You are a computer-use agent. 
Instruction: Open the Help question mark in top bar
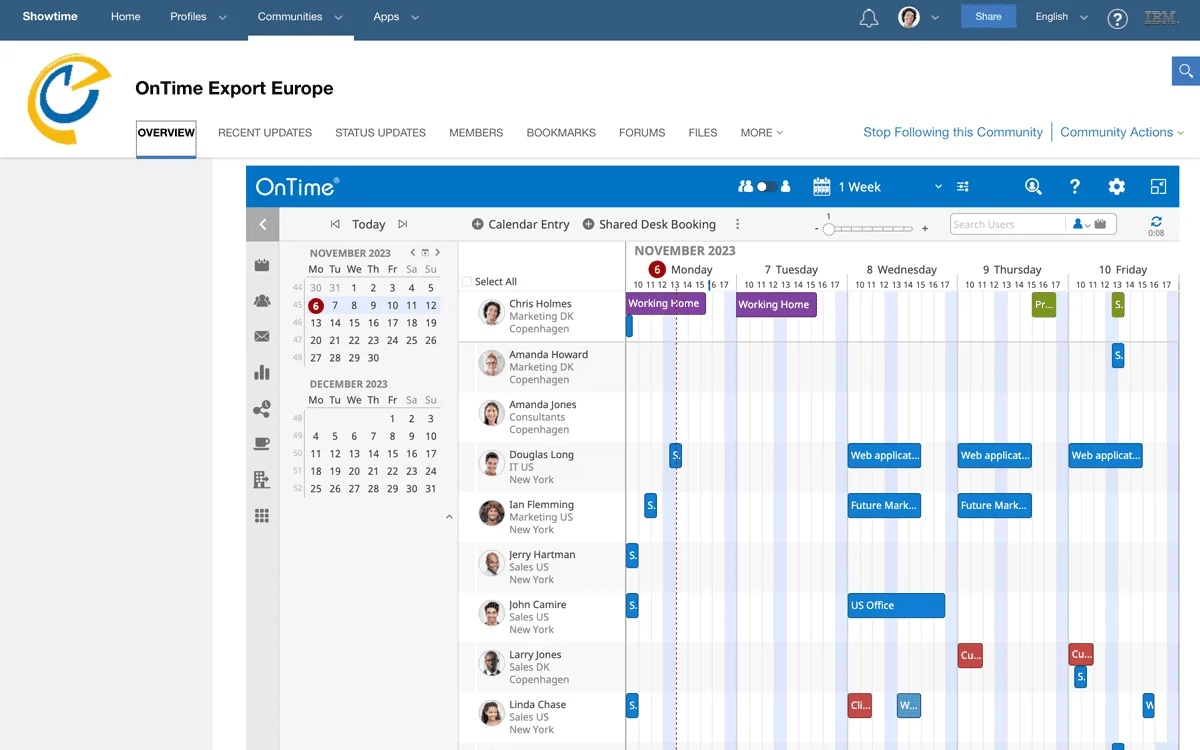click(1118, 18)
